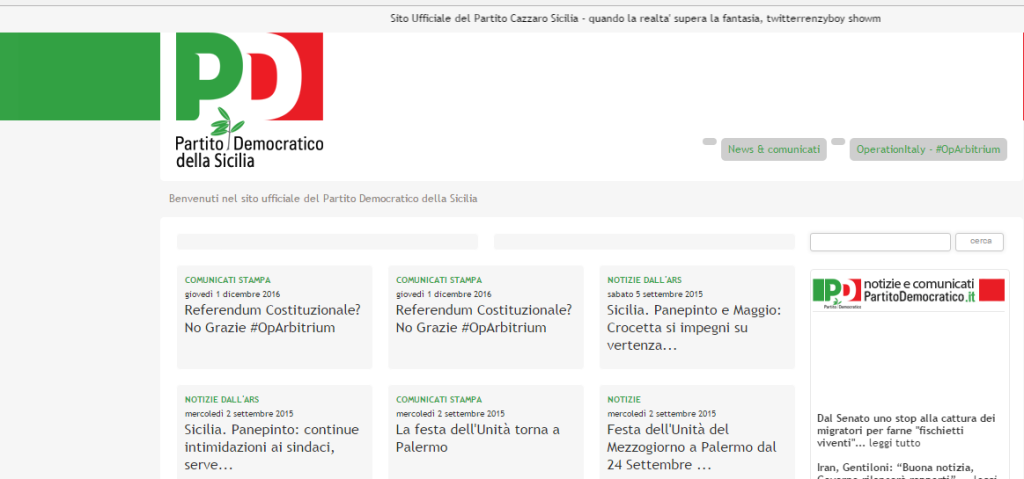Click the red square in the PartitoDemocratico.it banner
The width and height of the screenshot is (1024, 479).
click(991, 291)
